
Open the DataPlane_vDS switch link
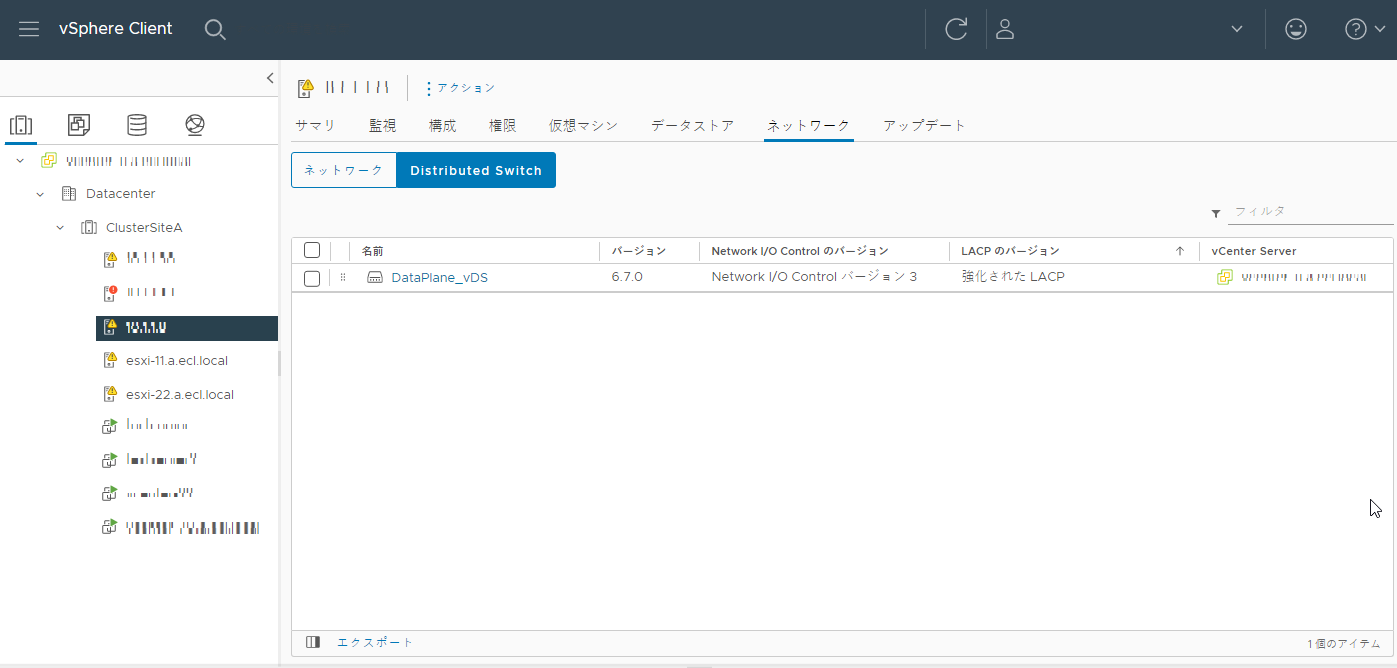pyautogui.click(x=439, y=277)
